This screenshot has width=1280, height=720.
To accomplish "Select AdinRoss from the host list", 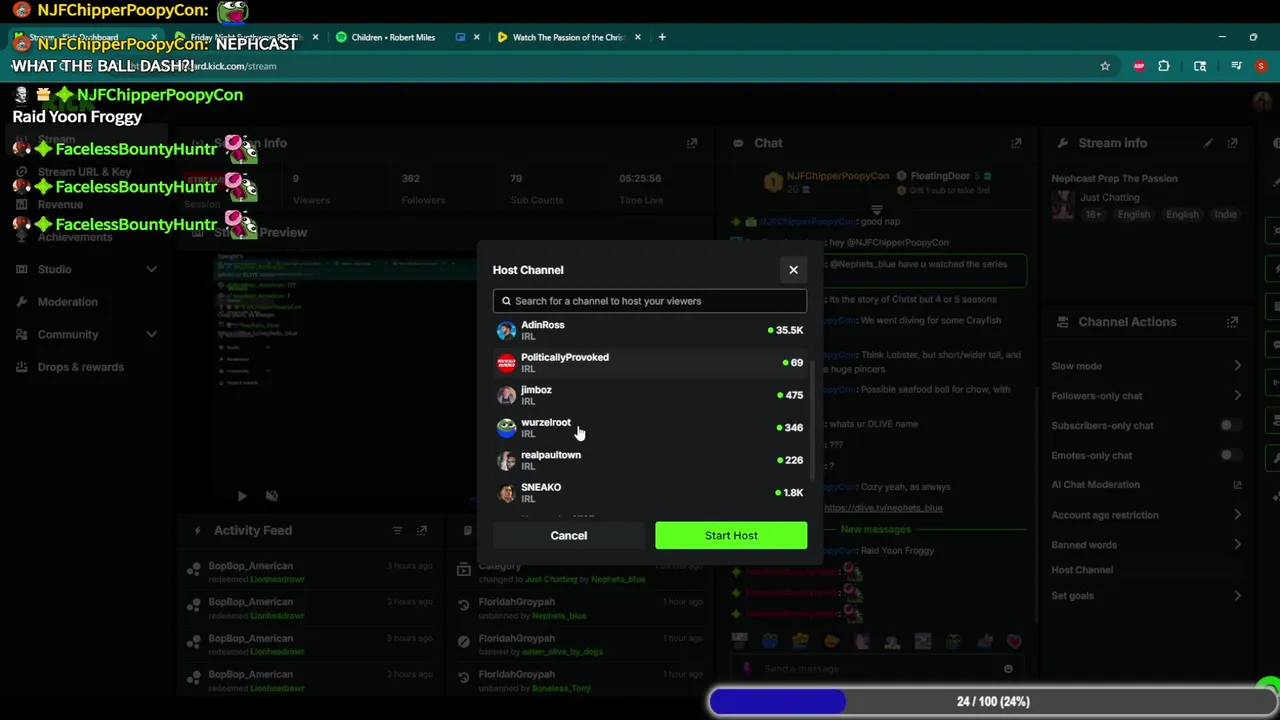I will coord(650,330).
